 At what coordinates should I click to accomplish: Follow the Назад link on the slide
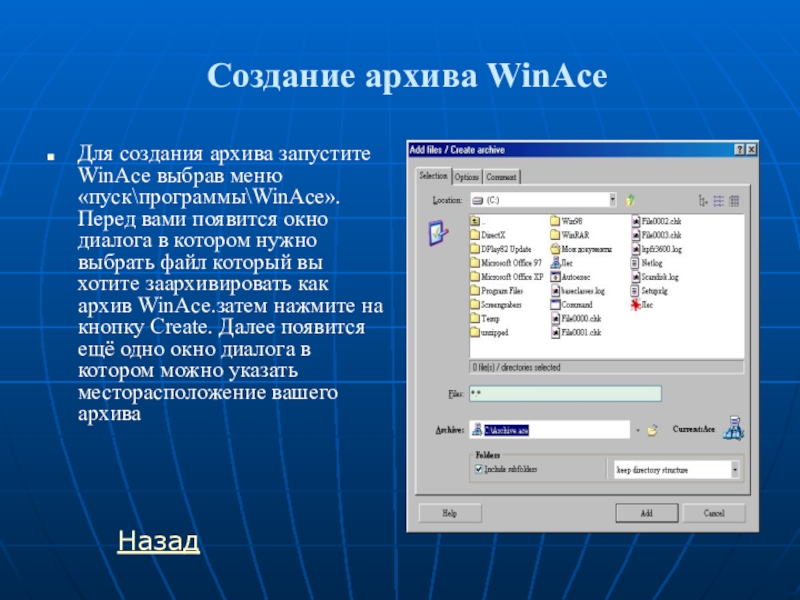158,540
